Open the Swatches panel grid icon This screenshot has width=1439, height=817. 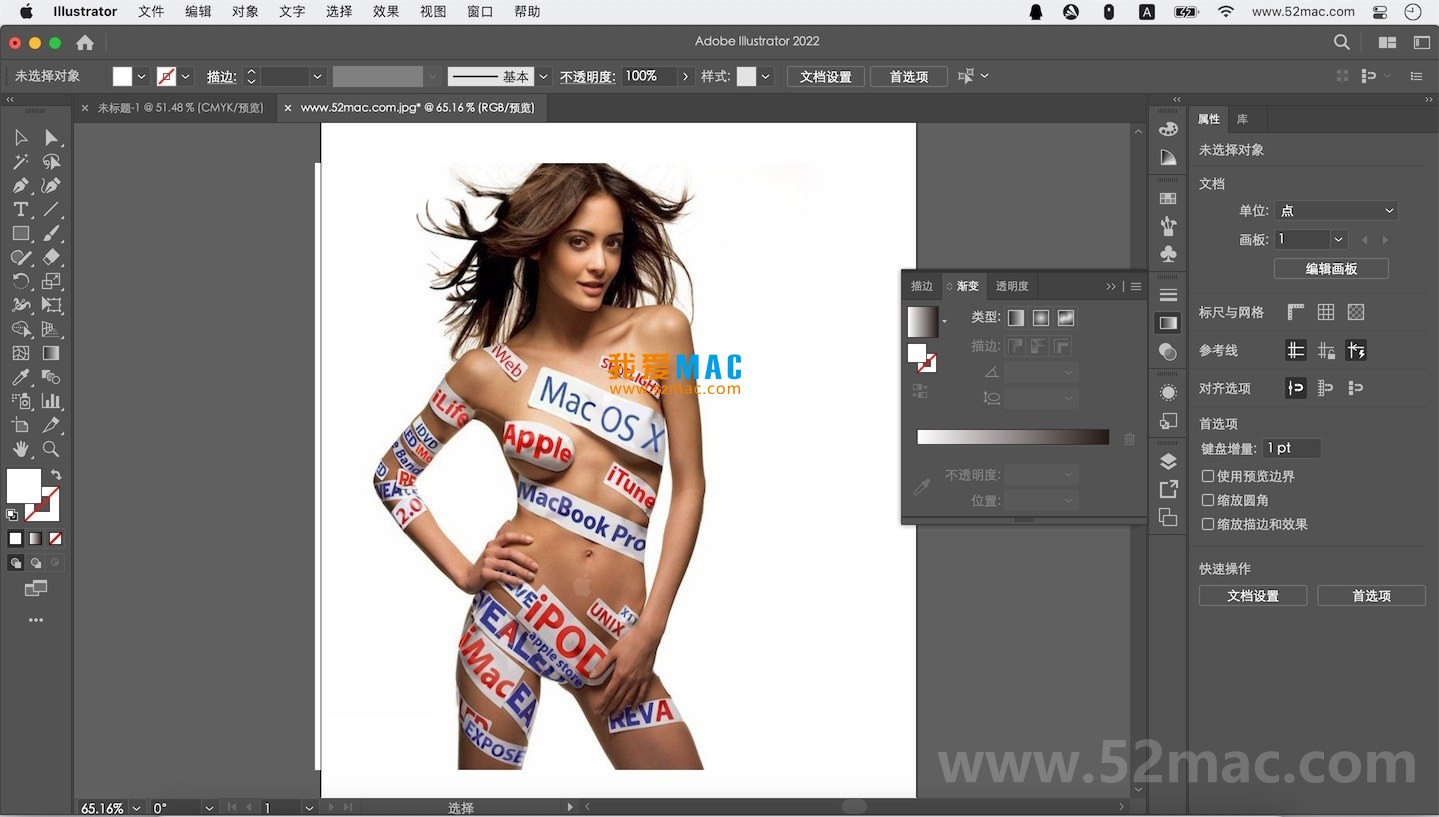click(1168, 198)
